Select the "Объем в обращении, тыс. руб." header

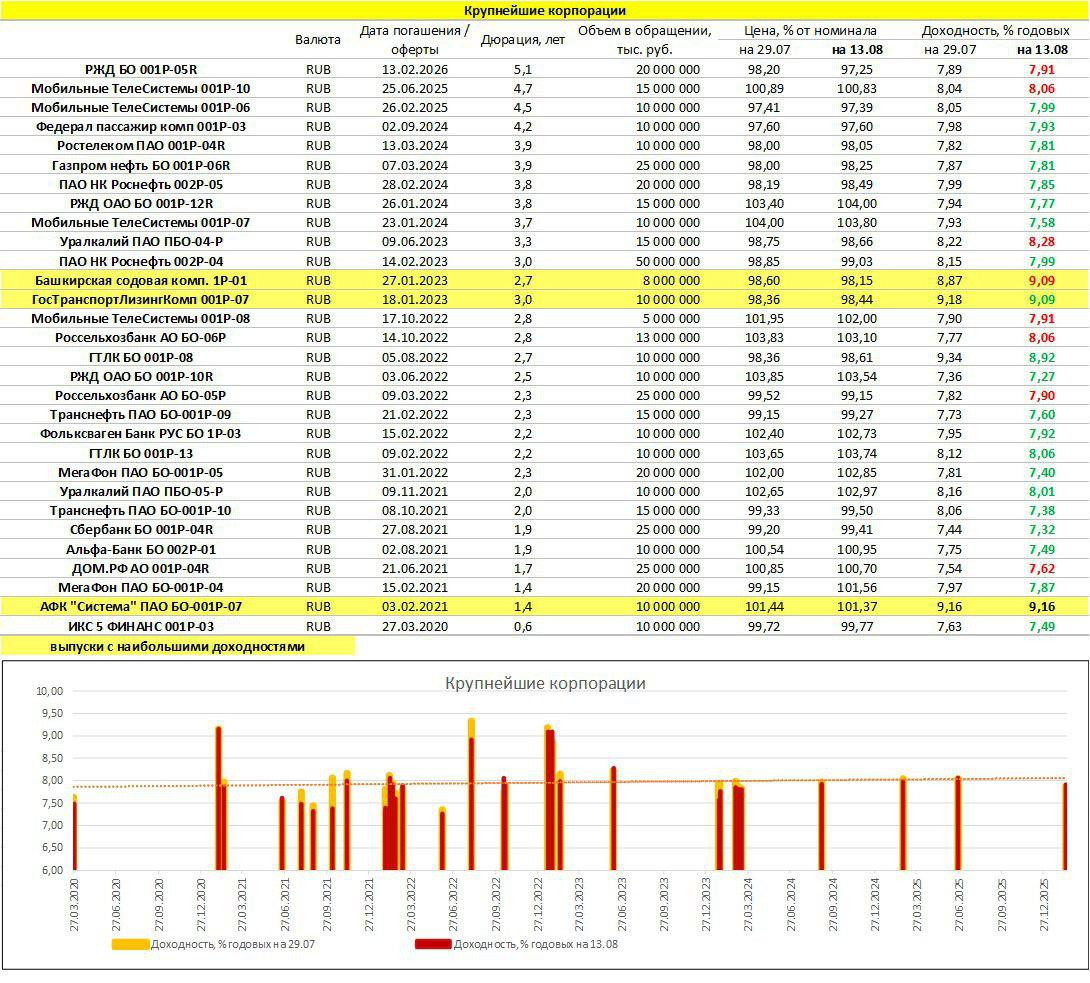point(644,40)
